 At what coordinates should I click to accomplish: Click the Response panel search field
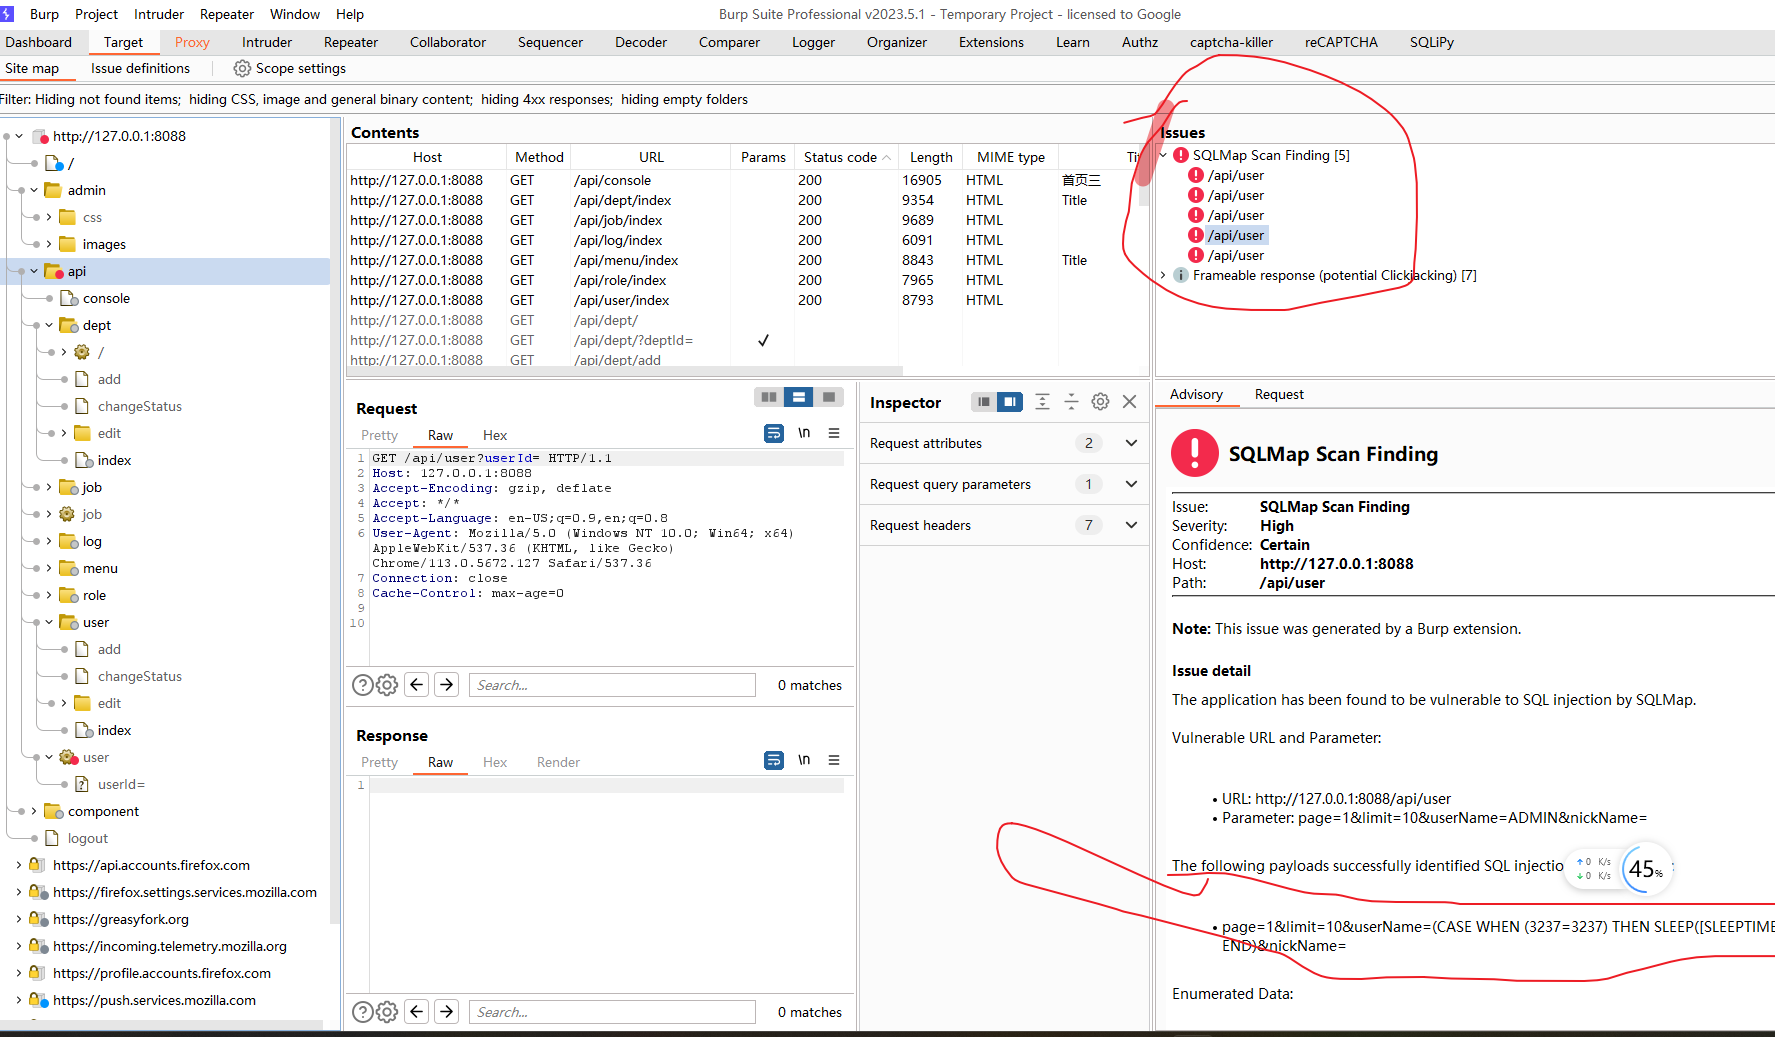(x=612, y=1012)
